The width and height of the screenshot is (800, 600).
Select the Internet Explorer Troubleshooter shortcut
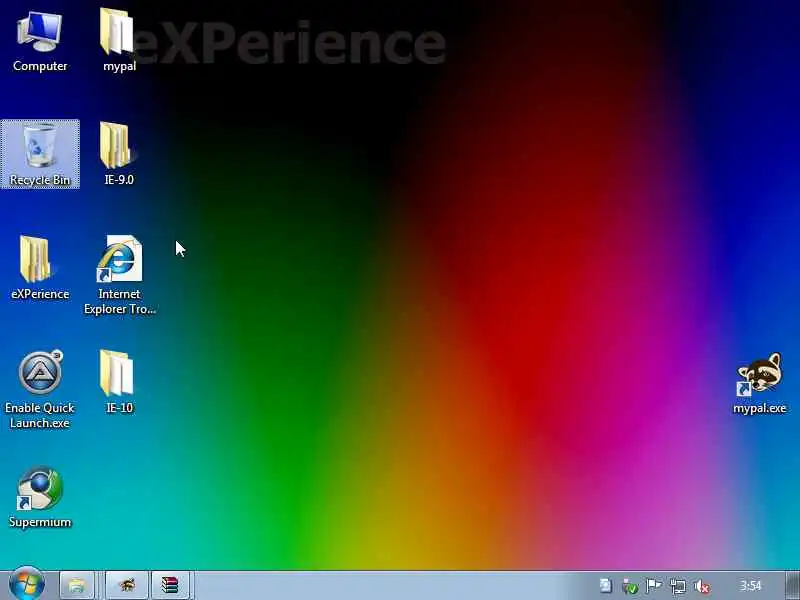119,274
